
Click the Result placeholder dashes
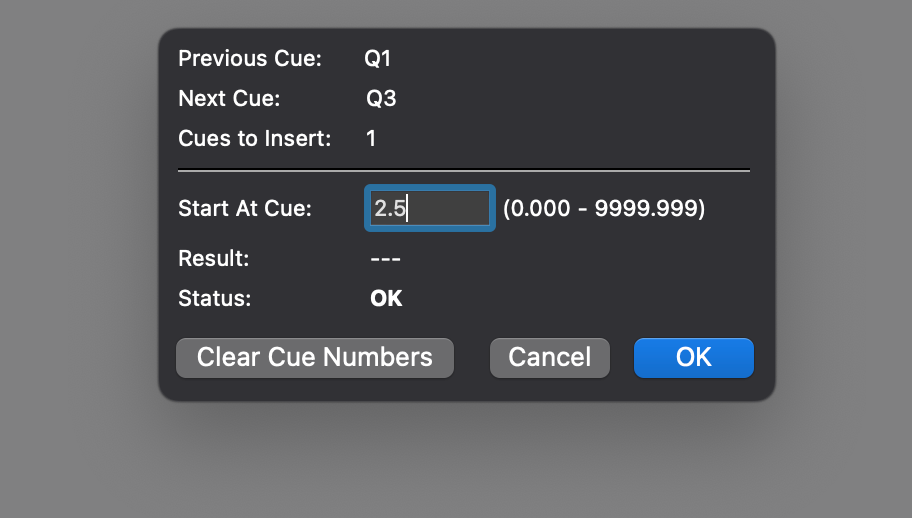pyautogui.click(x=385, y=258)
